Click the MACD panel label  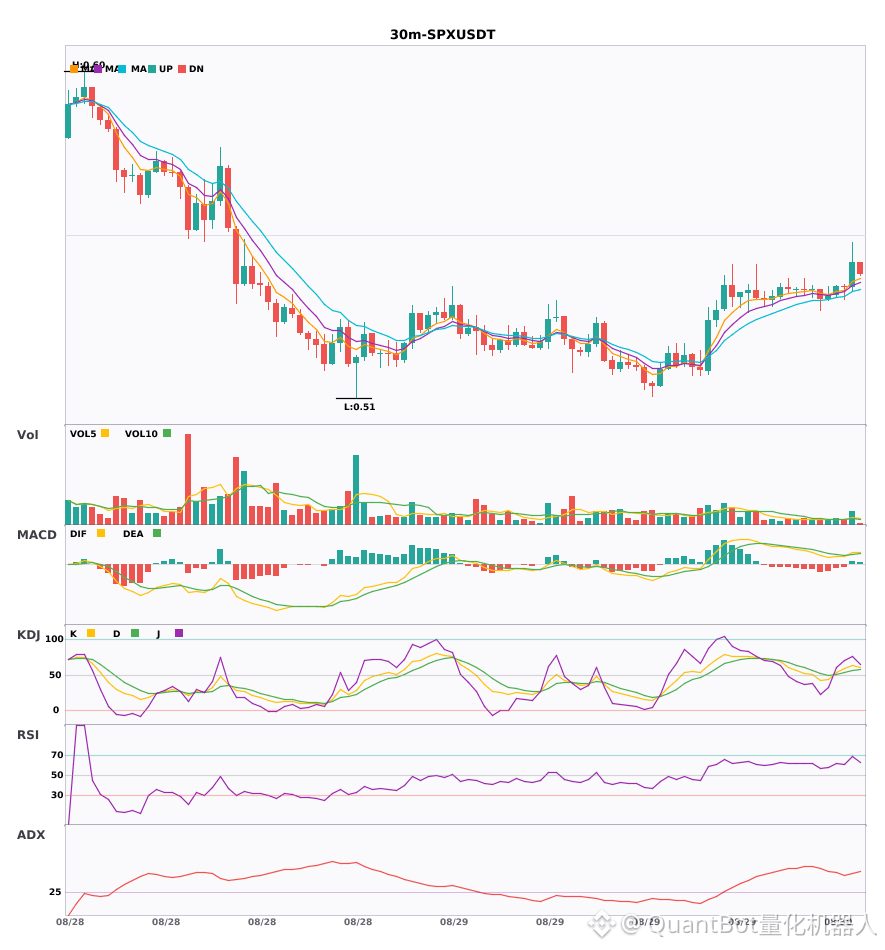36,535
